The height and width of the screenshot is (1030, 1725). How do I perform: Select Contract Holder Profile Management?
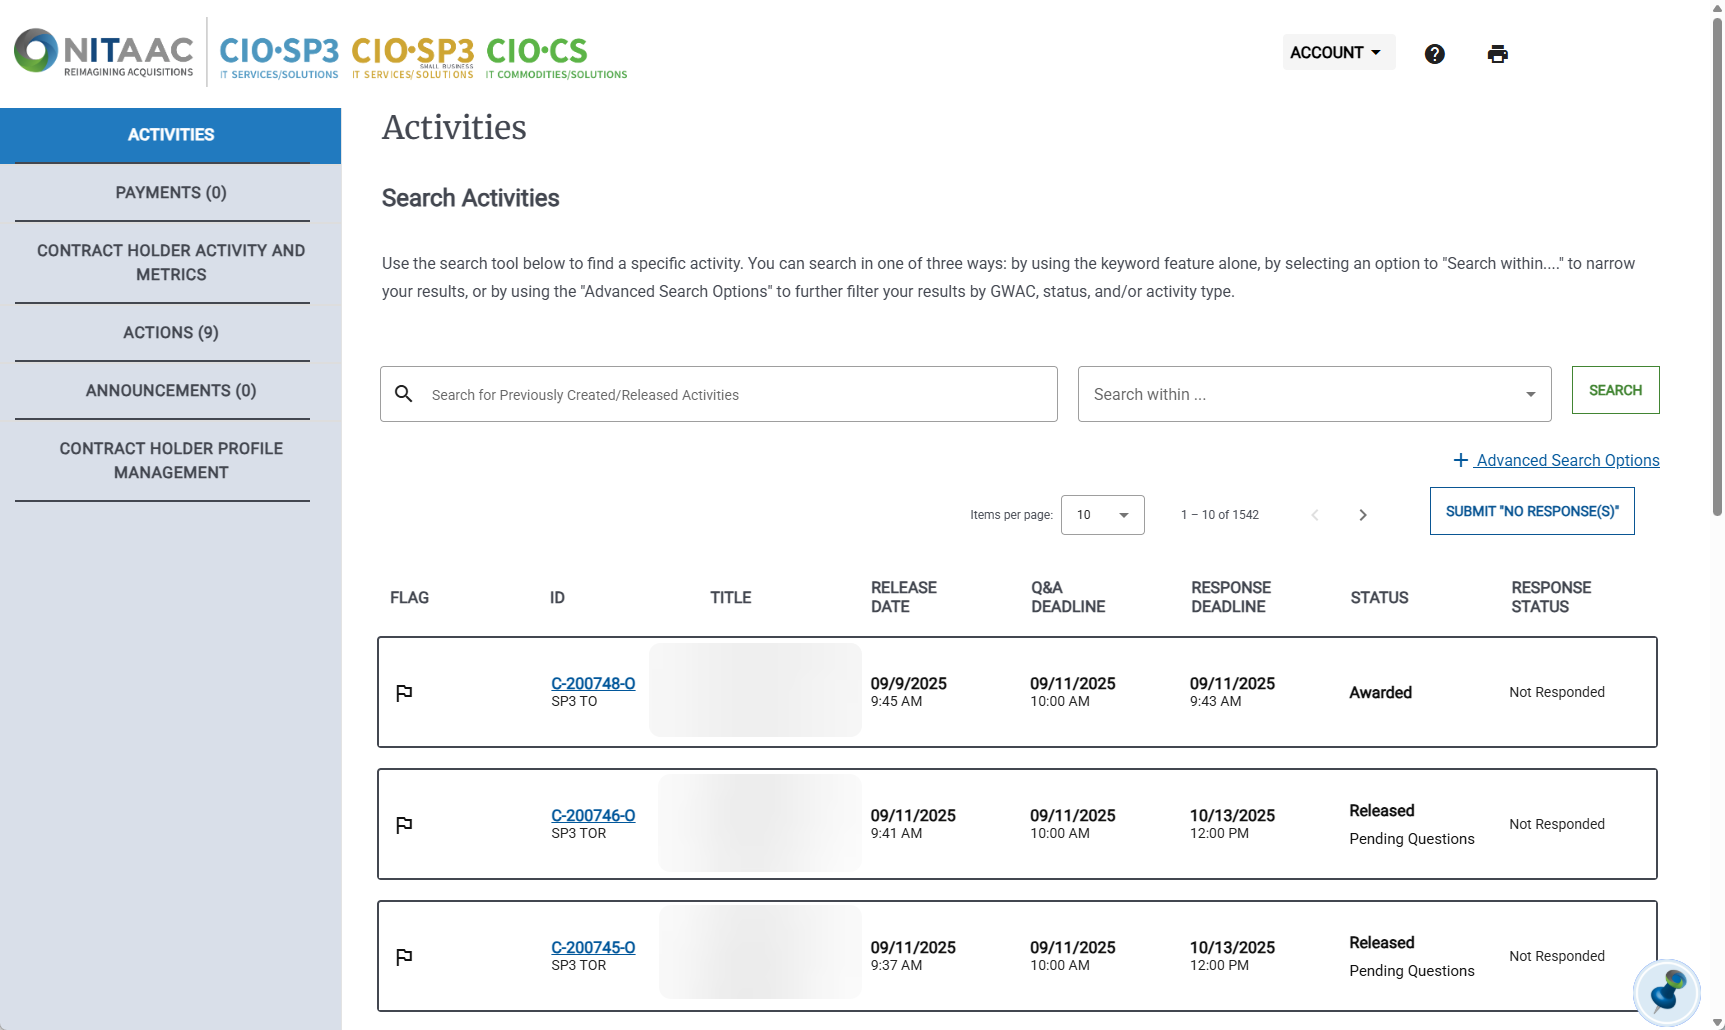(x=170, y=460)
